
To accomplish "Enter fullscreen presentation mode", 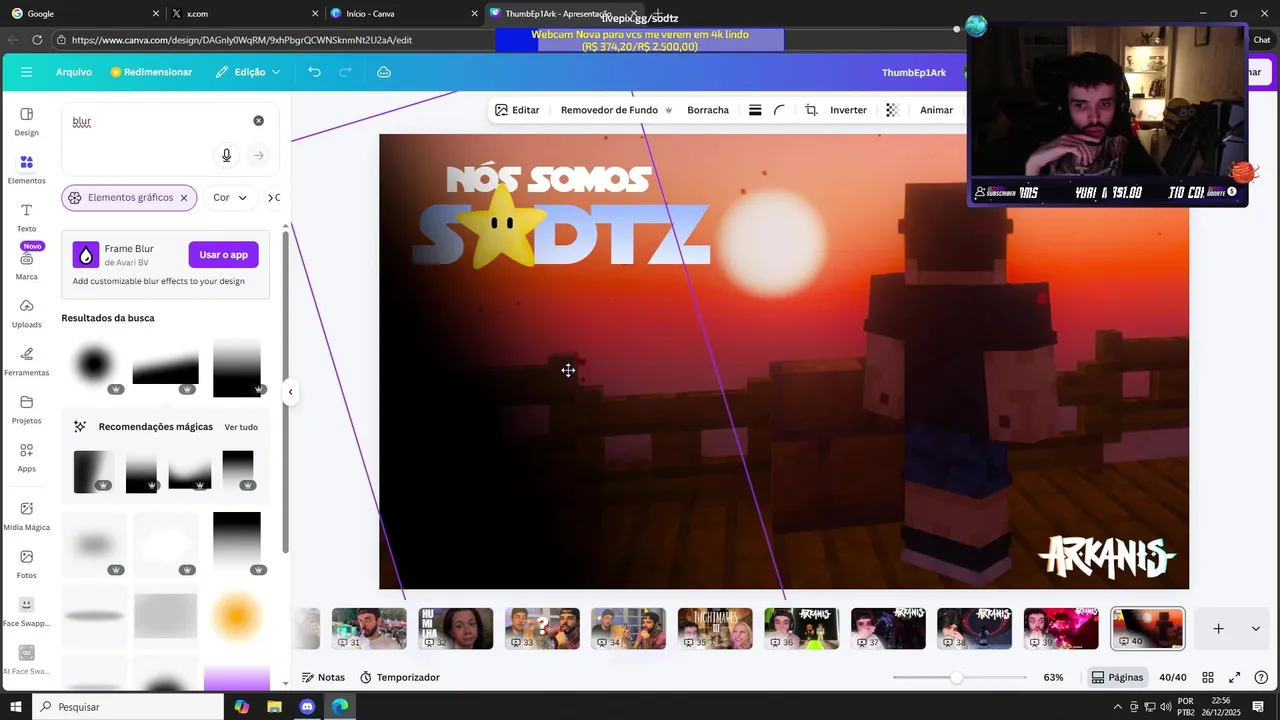I will click(x=1234, y=677).
